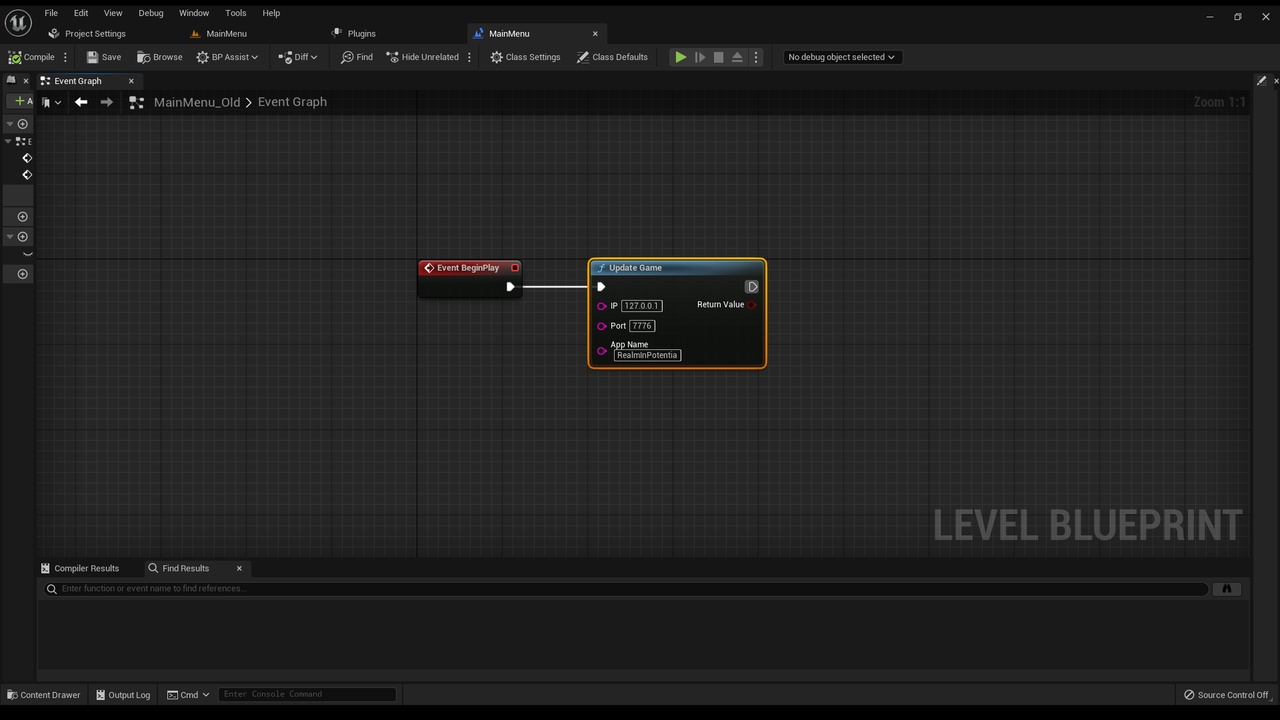The width and height of the screenshot is (1280, 720).
Task: Click the pencil icon at the graph's right edge
Action: [x=1261, y=81]
